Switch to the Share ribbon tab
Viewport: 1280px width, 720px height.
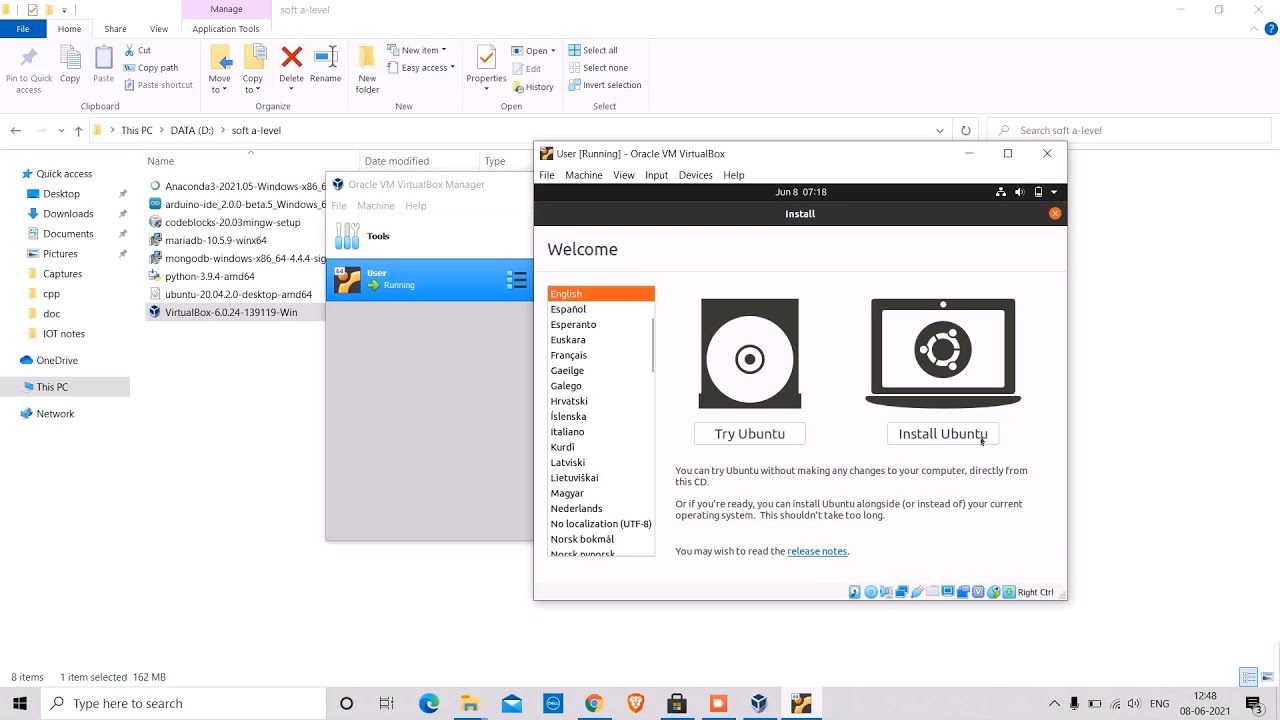coord(115,29)
